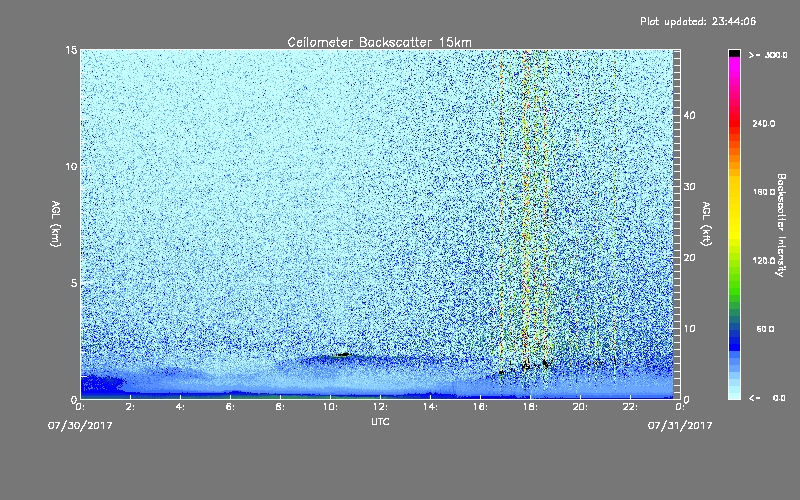800x500 pixels.
Task: Click the start date label 07/30/2017
Action: tap(80, 425)
